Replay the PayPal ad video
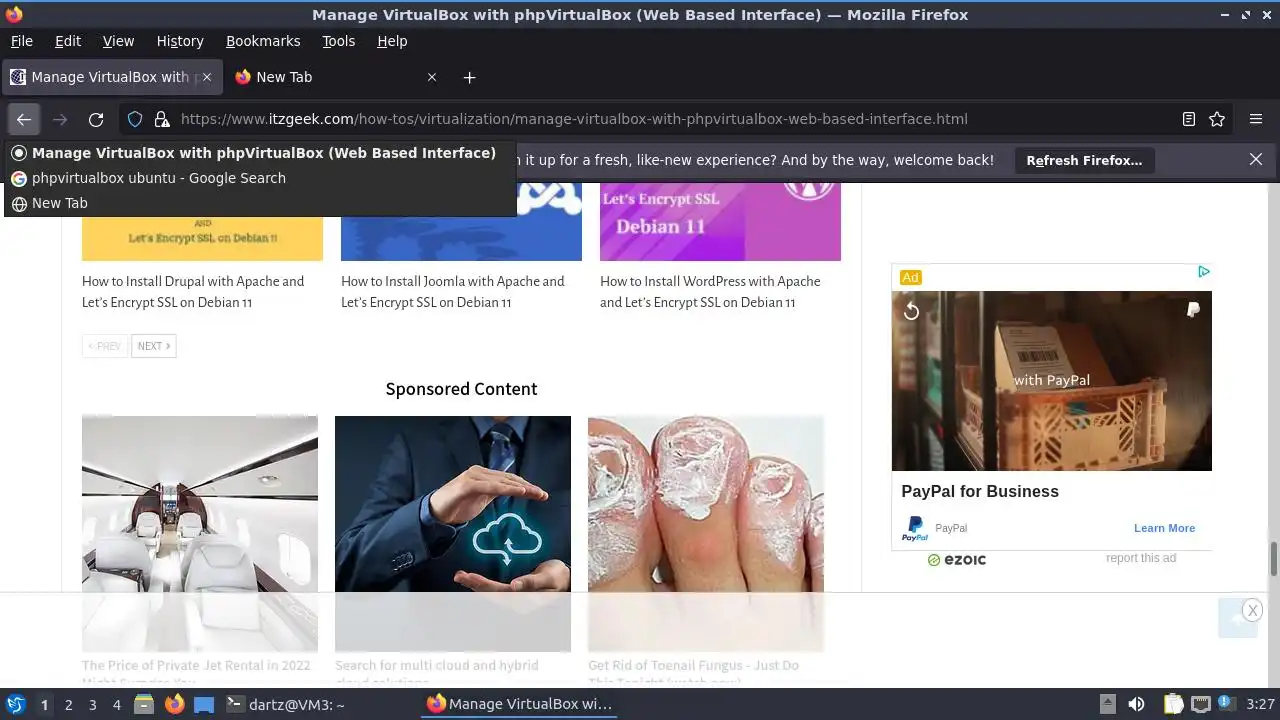The width and height of the screenshot is (1280, 720). pyautogui.click(x=911, y=311)
